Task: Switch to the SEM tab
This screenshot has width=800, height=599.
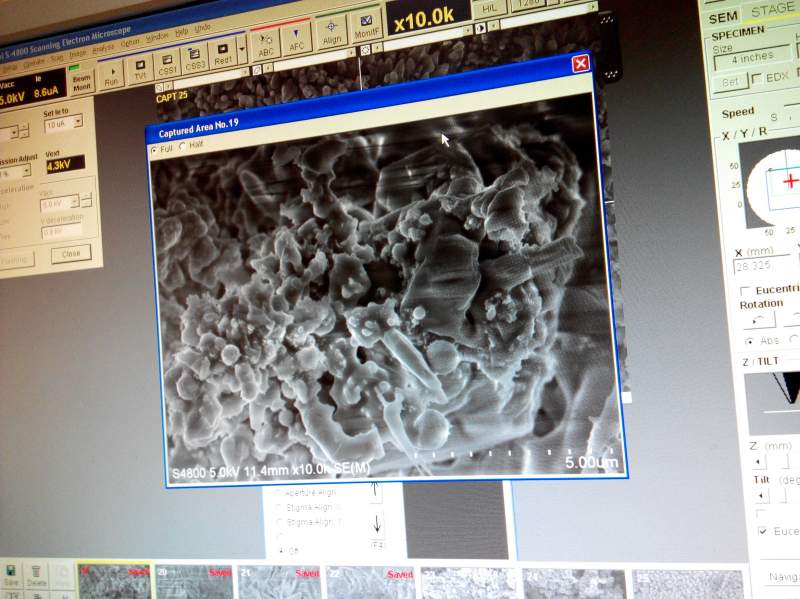Action: click(x=723, y=18)
